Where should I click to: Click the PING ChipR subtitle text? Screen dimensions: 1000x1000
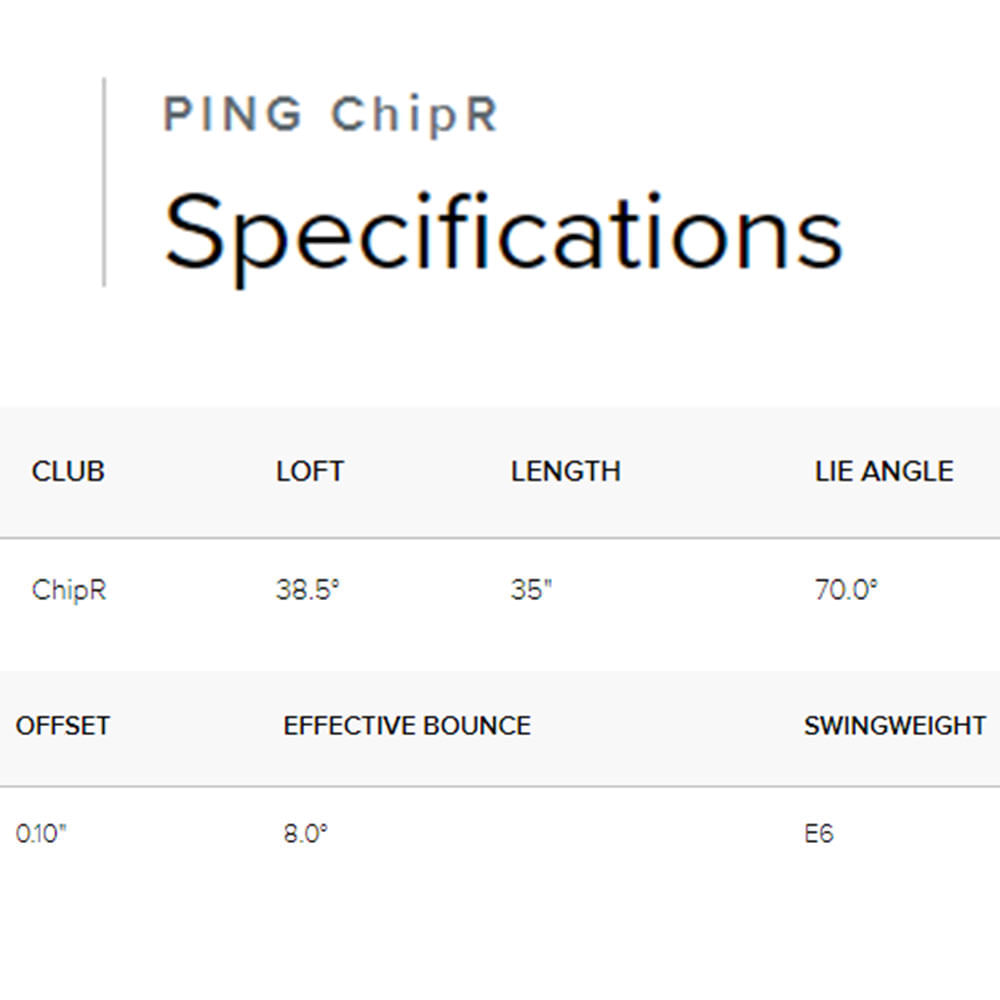point(330,115)
